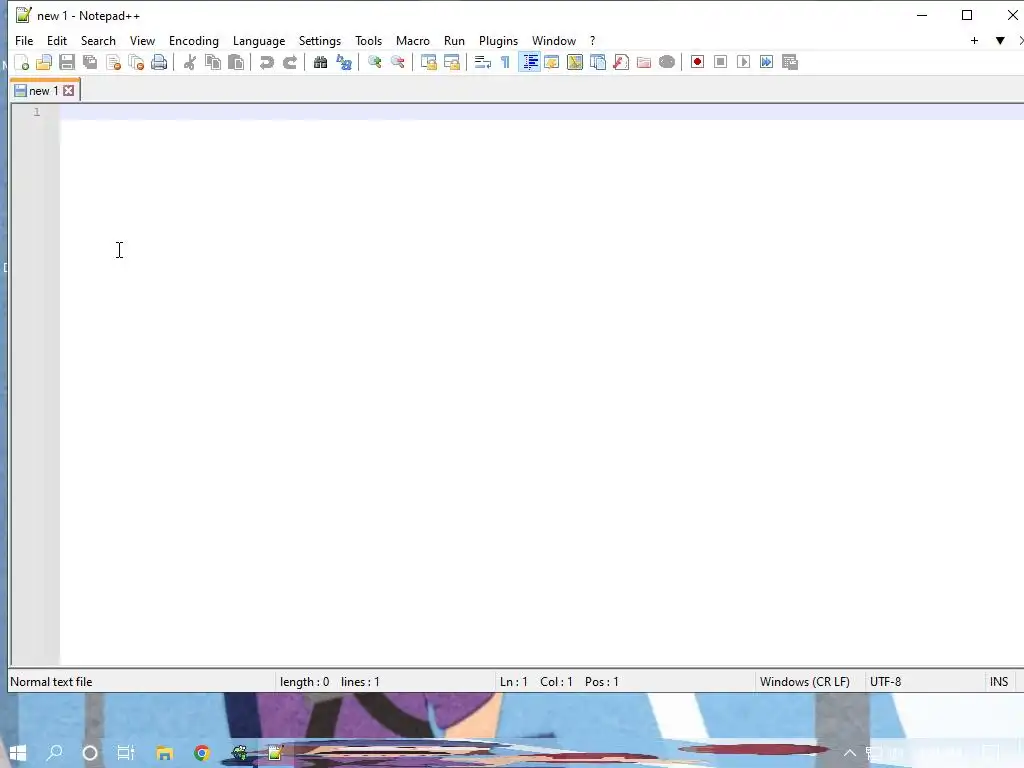Open the tab list dropdown arrow
This screenshot has width=1024, height=768.
pyautogui.click(x=1000, y=40)
